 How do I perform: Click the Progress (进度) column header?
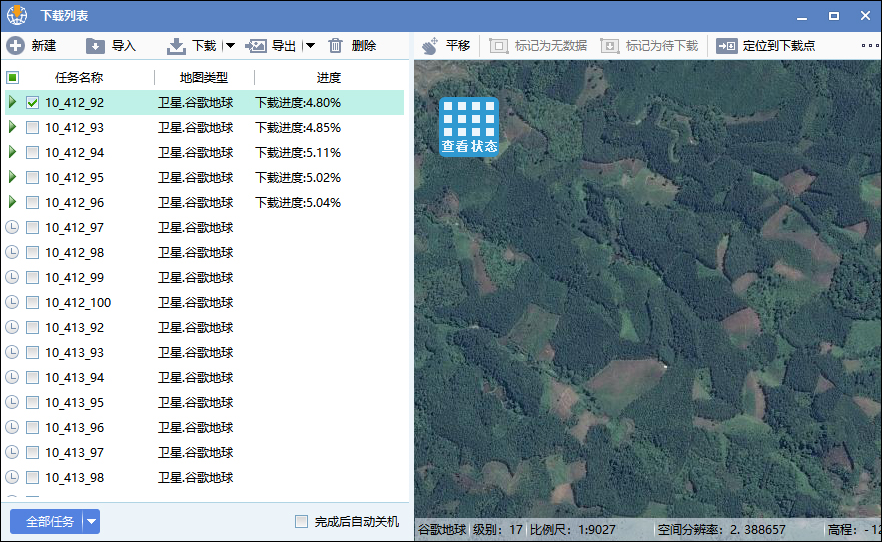(328, 78)
